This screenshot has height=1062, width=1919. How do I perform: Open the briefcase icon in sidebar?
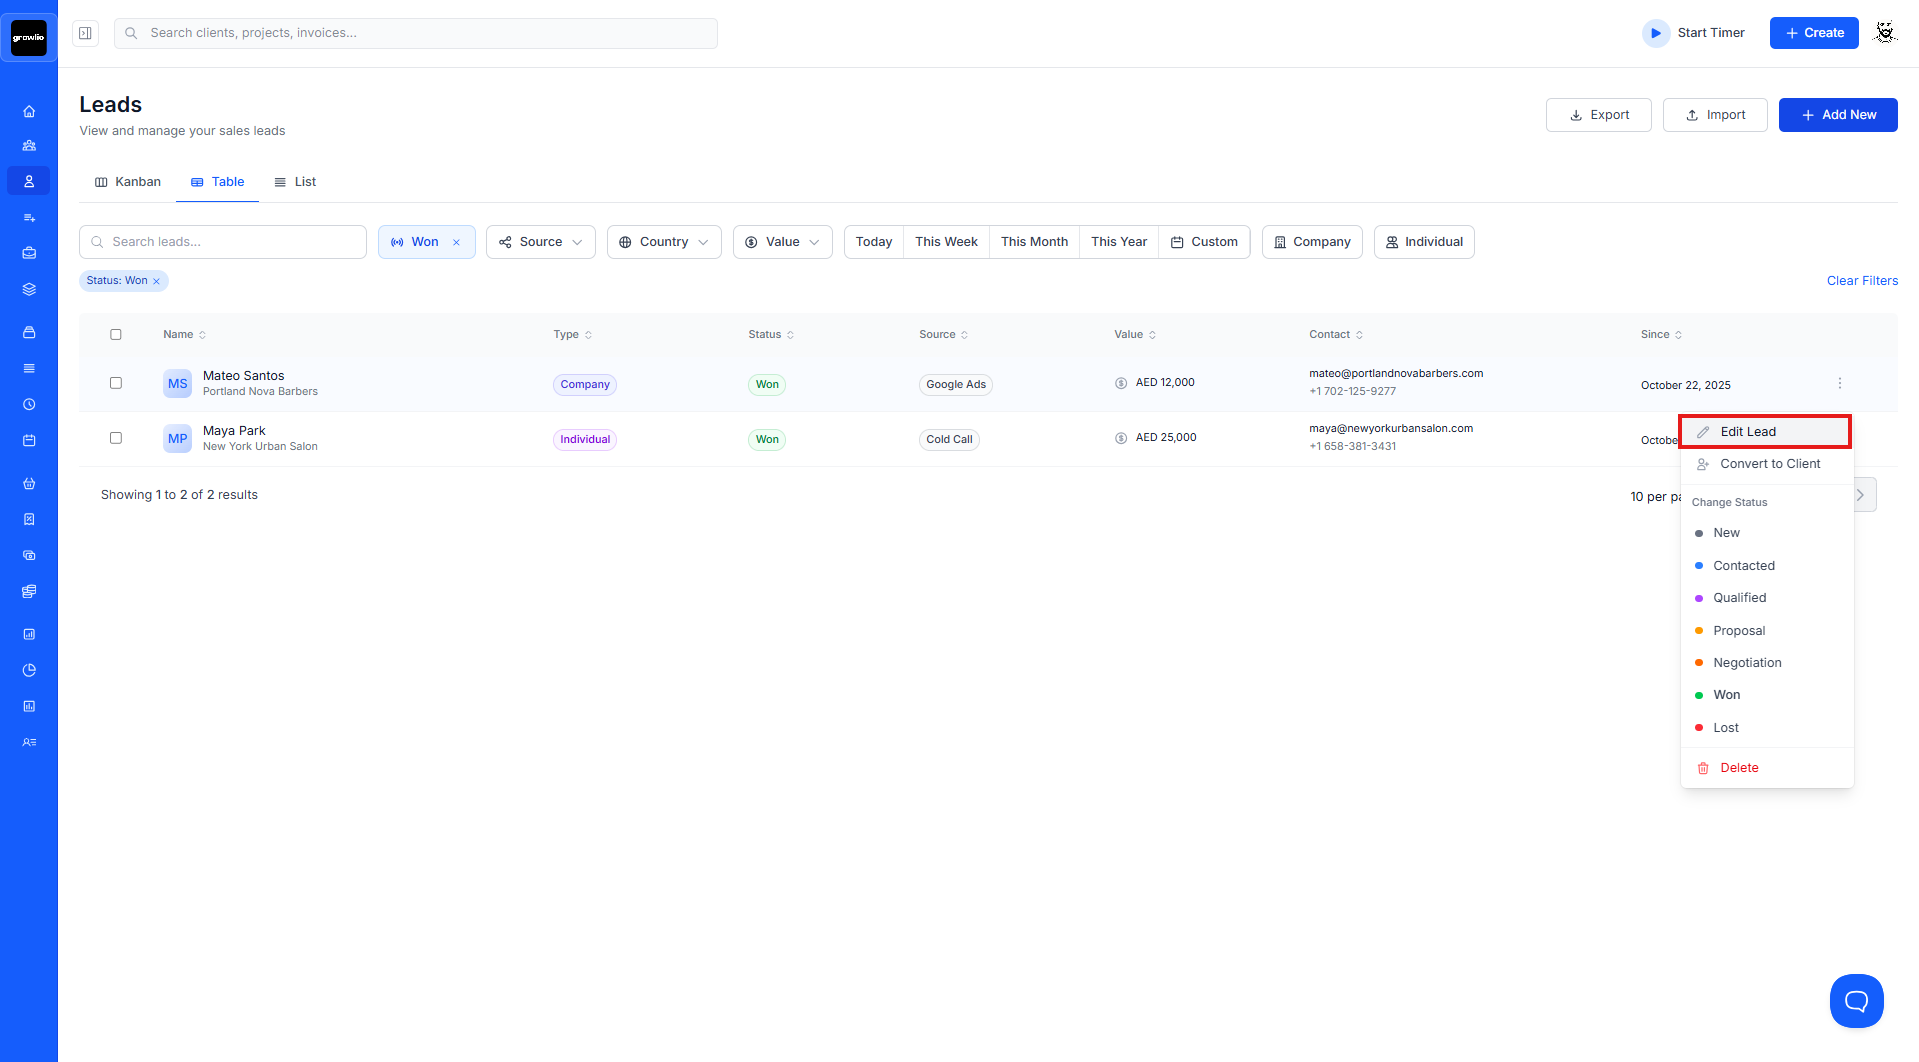[x=29, y=253]
